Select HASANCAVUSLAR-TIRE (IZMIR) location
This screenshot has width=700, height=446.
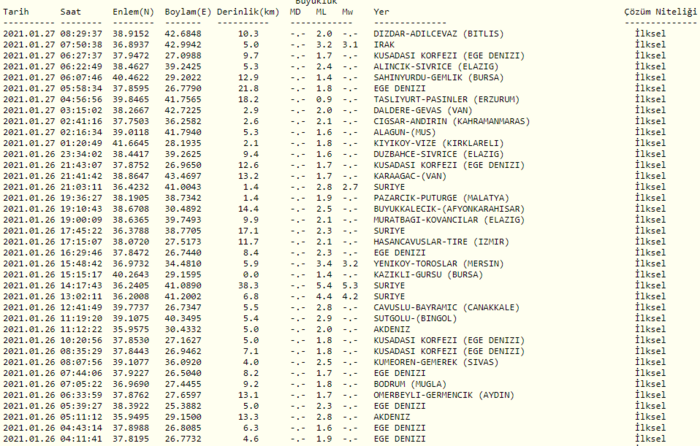pyautogui.click(x=441, y=242)
